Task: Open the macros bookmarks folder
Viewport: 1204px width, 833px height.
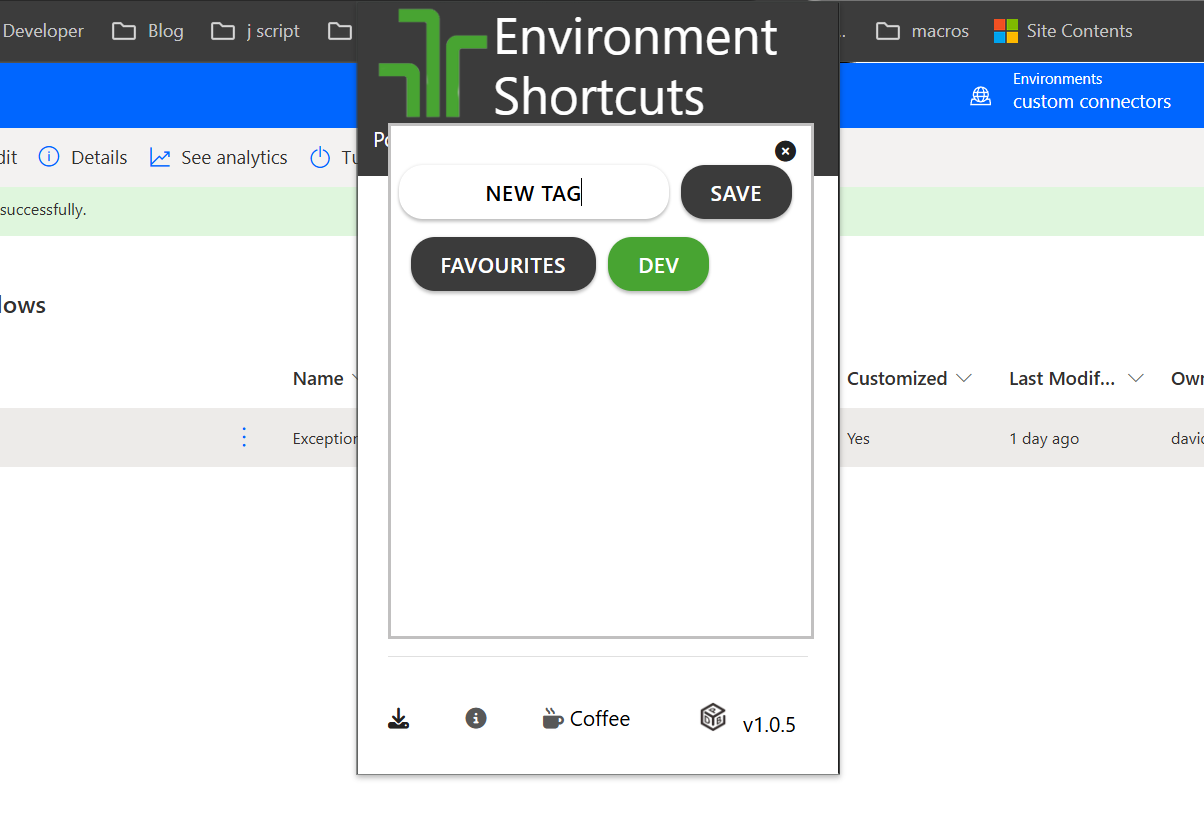Action: click(922, 31)
